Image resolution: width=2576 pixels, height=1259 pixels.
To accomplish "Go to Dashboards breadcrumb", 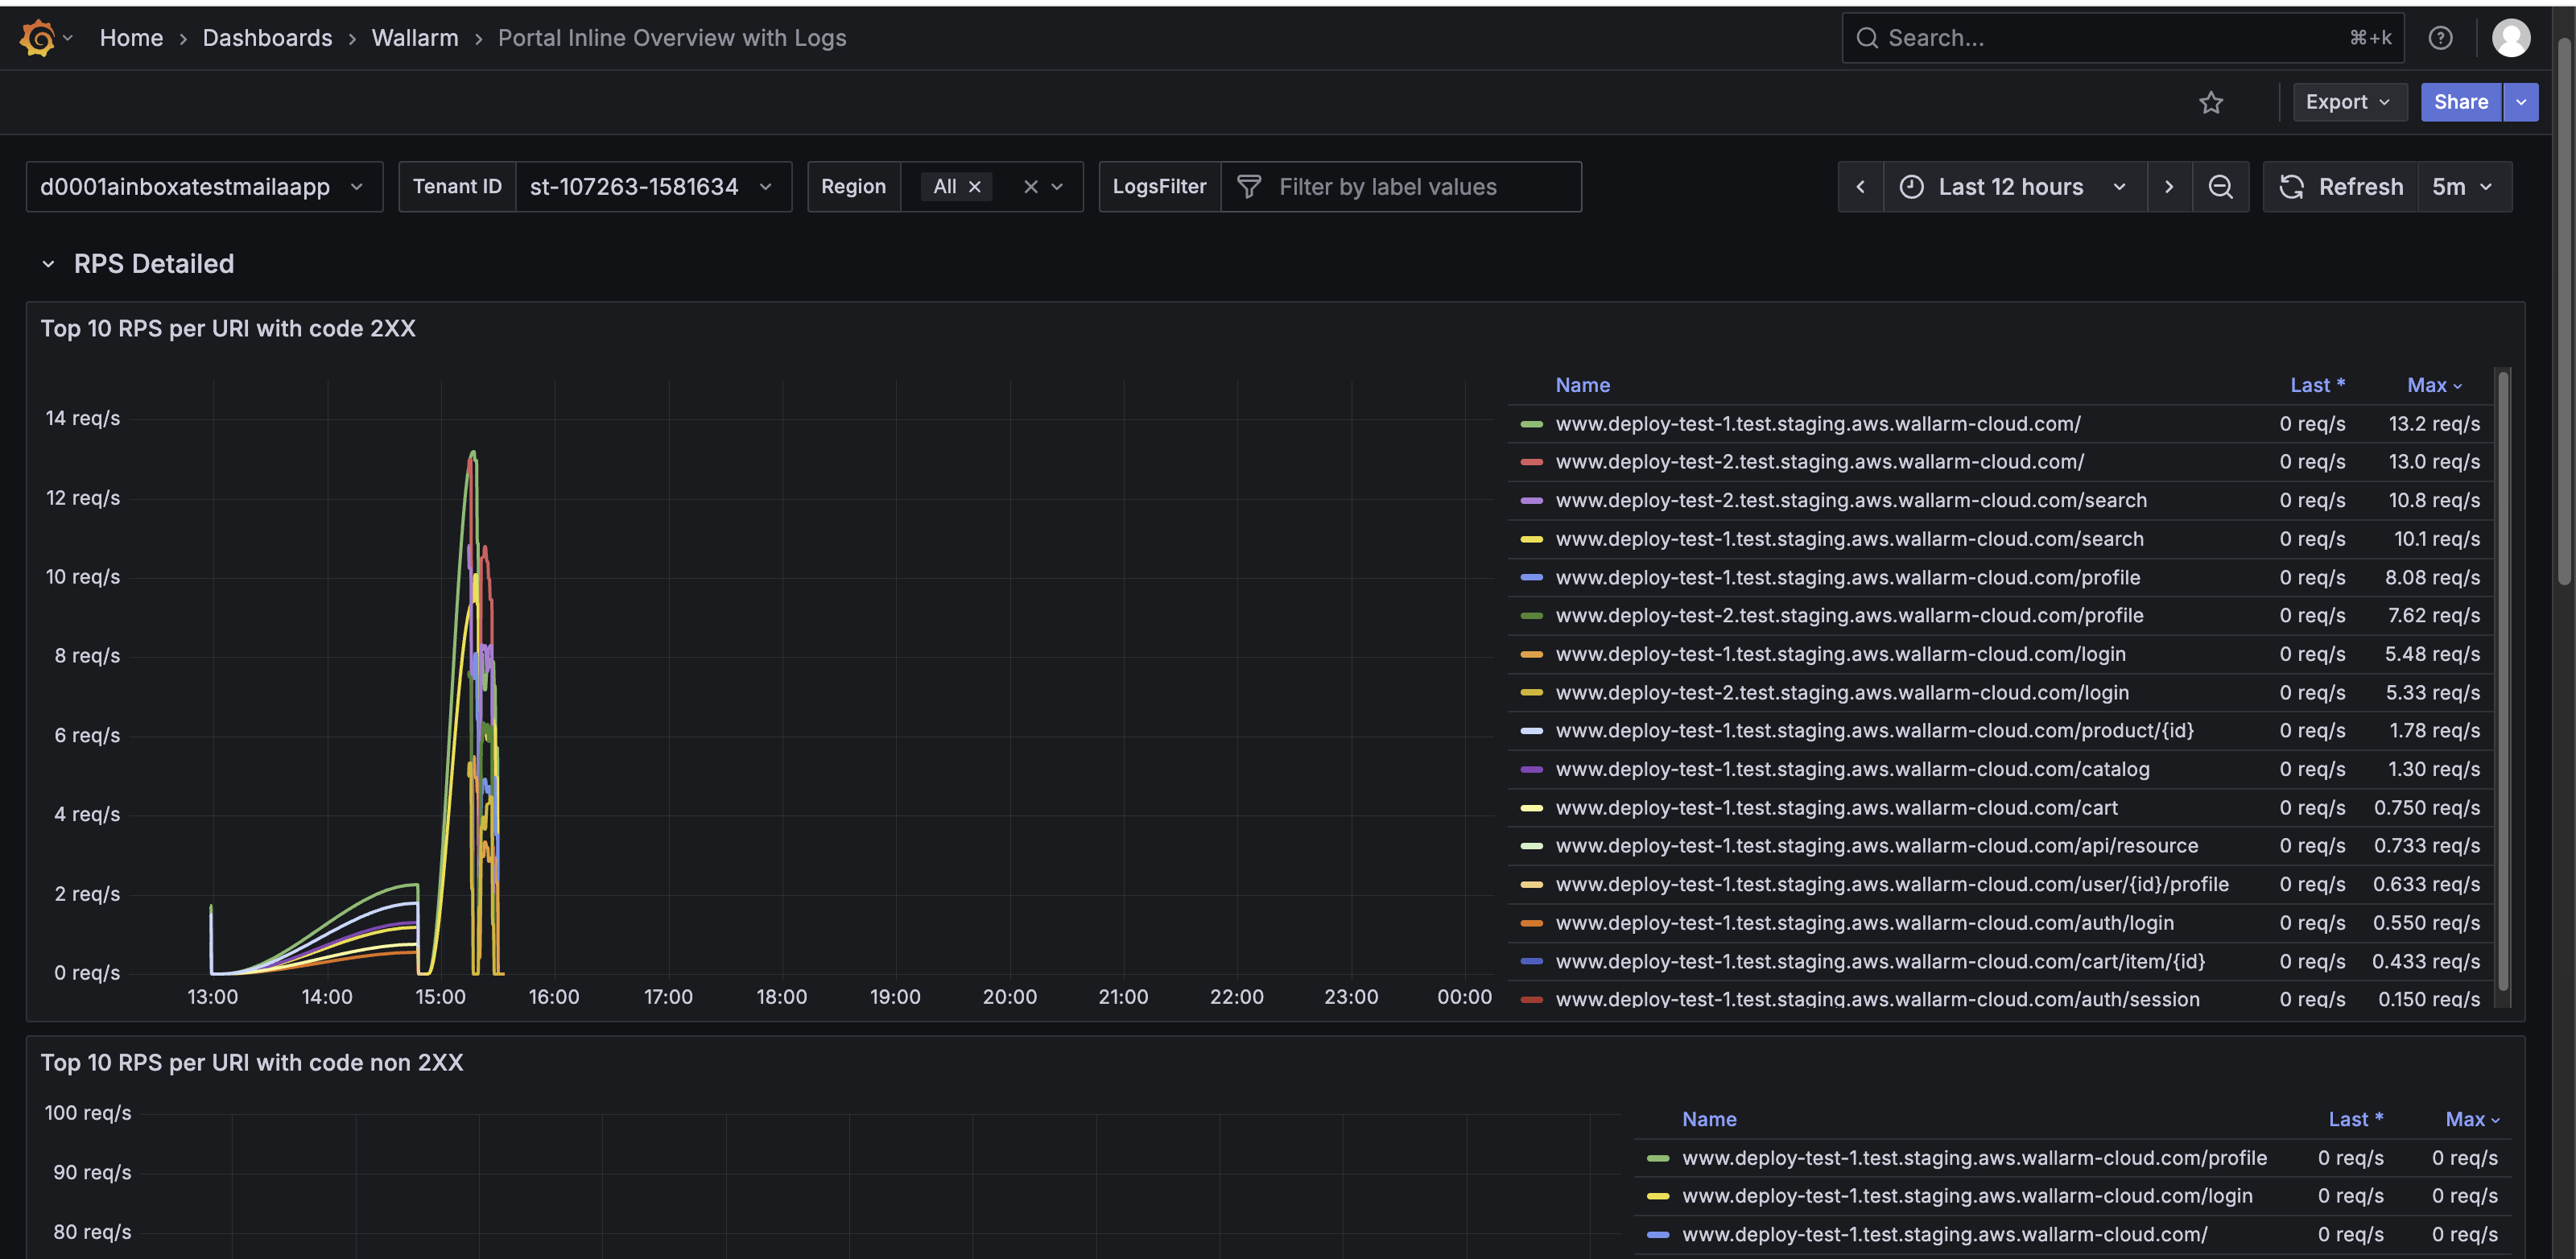I will 267,38.
